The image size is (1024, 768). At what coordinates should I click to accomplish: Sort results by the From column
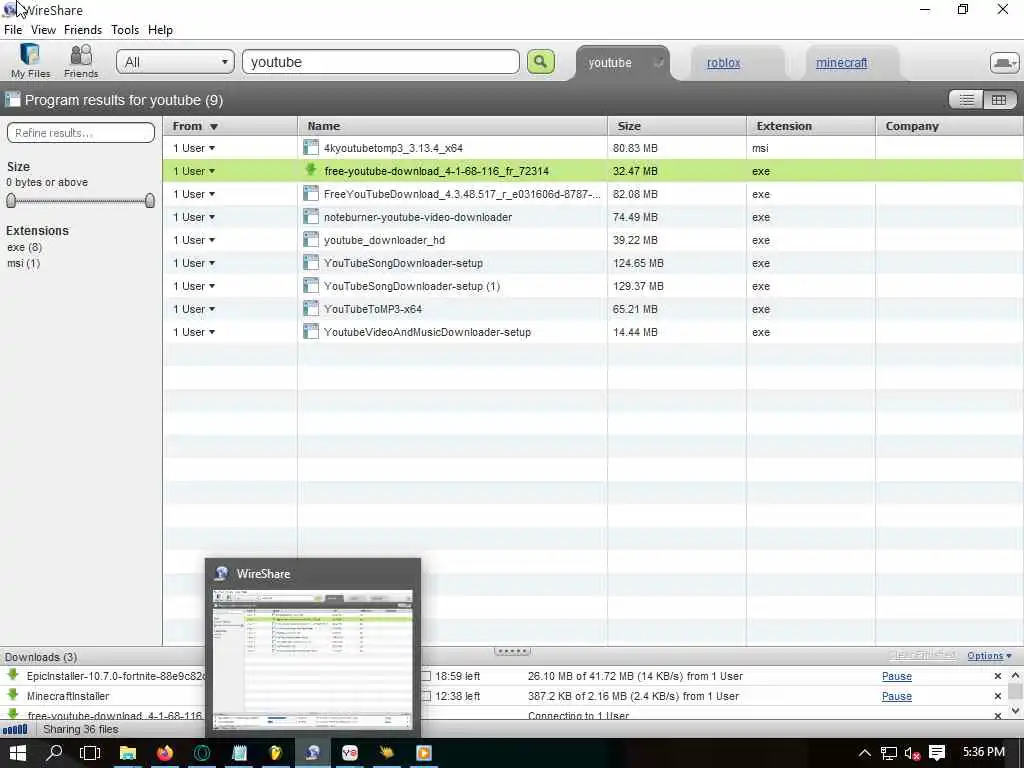coord(230,126)
